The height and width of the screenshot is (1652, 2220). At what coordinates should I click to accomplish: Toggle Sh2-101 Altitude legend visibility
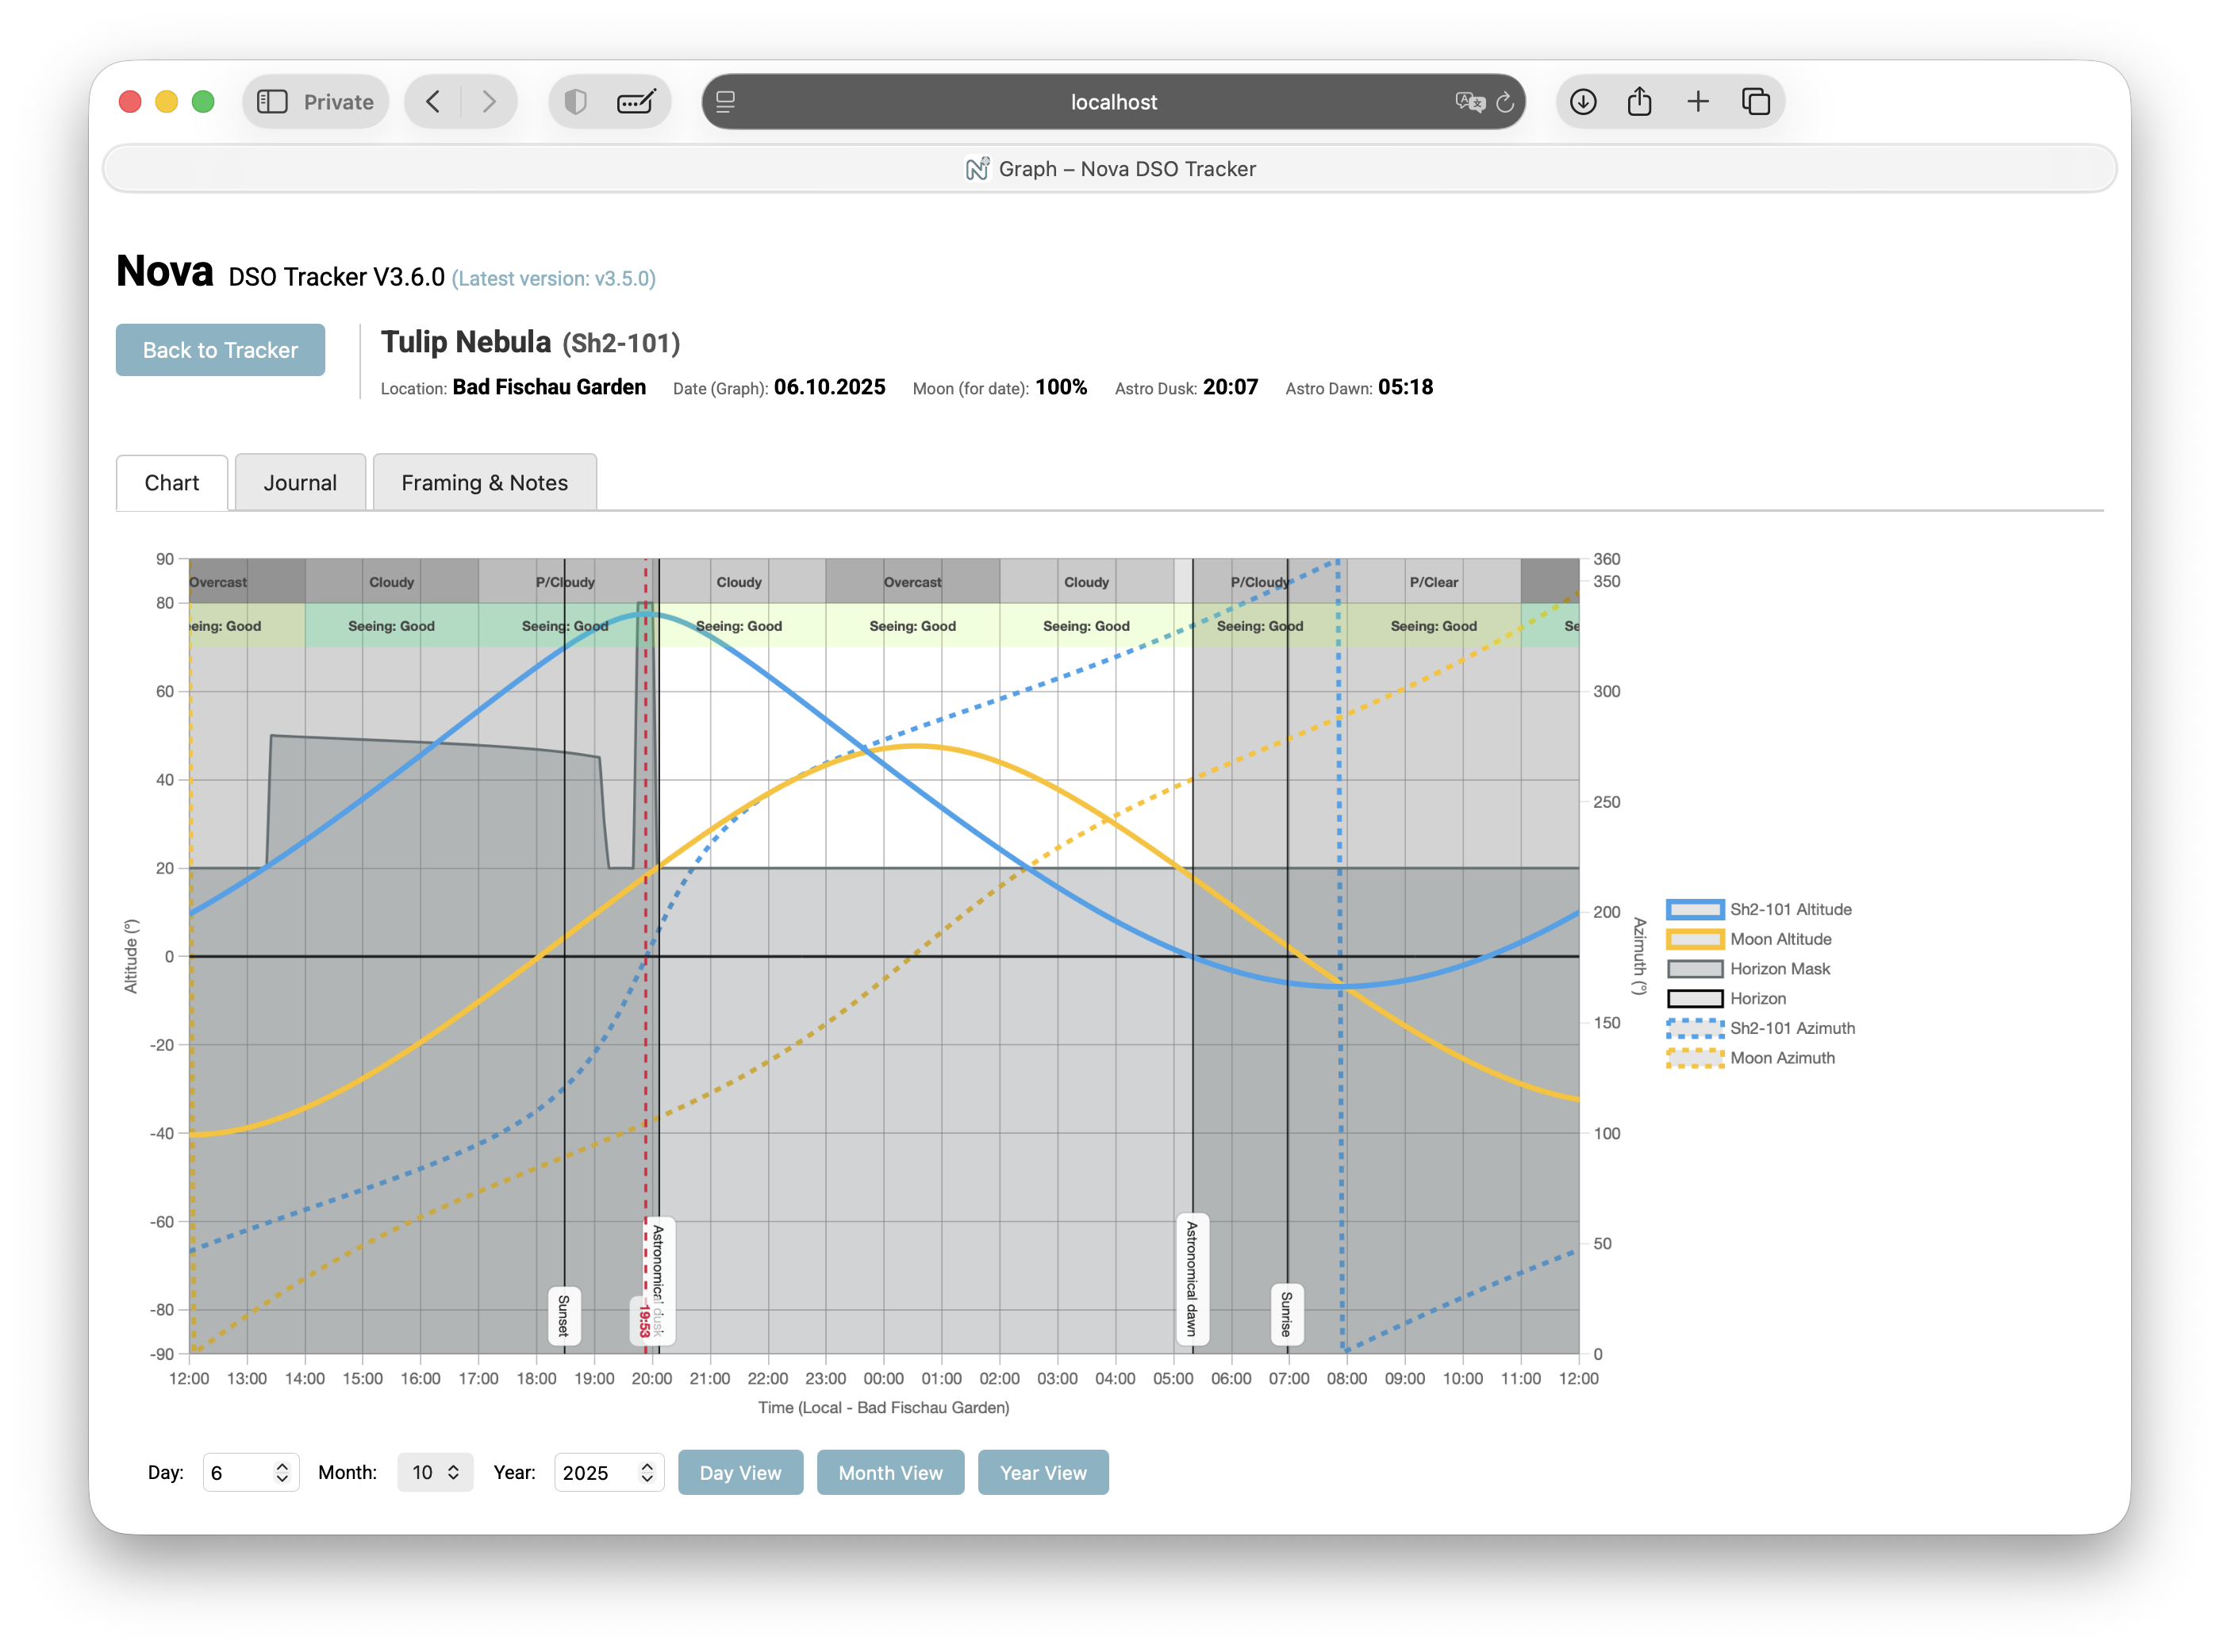pyautogui.click(x=1790, y=909)
